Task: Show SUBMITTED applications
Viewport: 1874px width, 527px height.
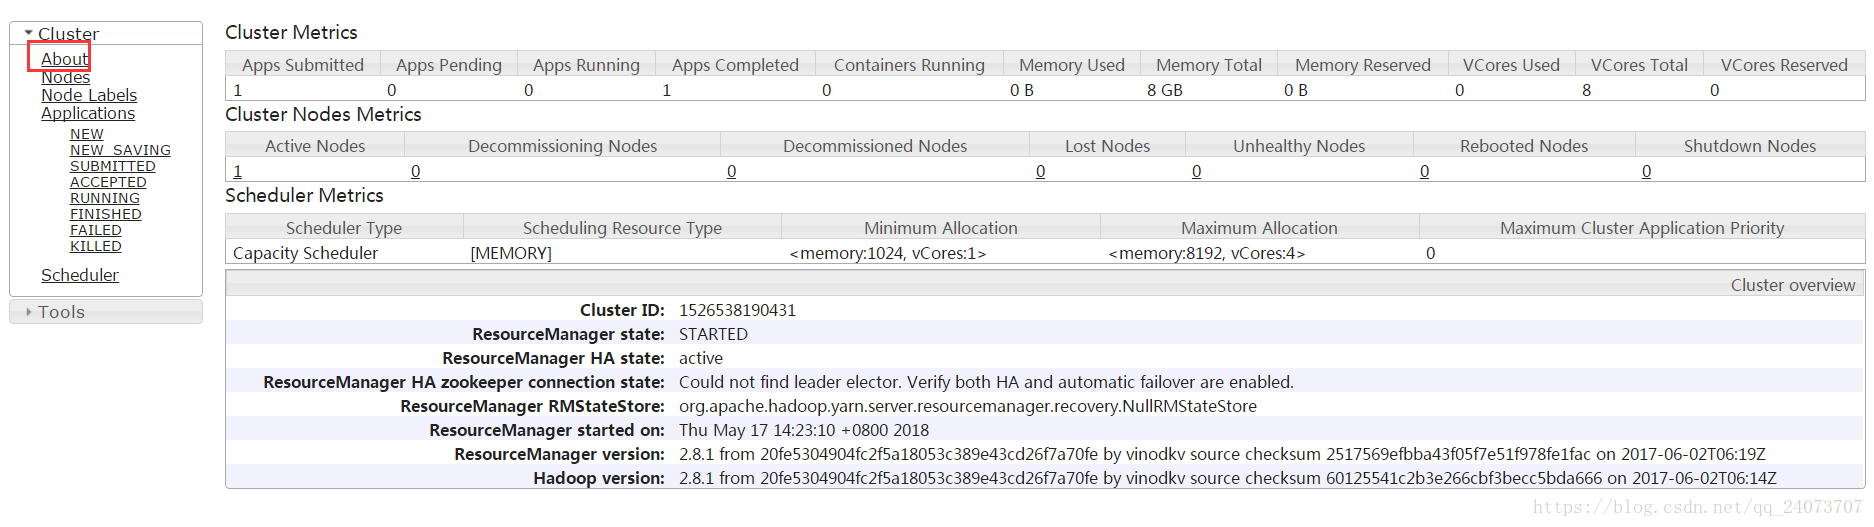Action: pyautogui.click(x=113, y=166)
